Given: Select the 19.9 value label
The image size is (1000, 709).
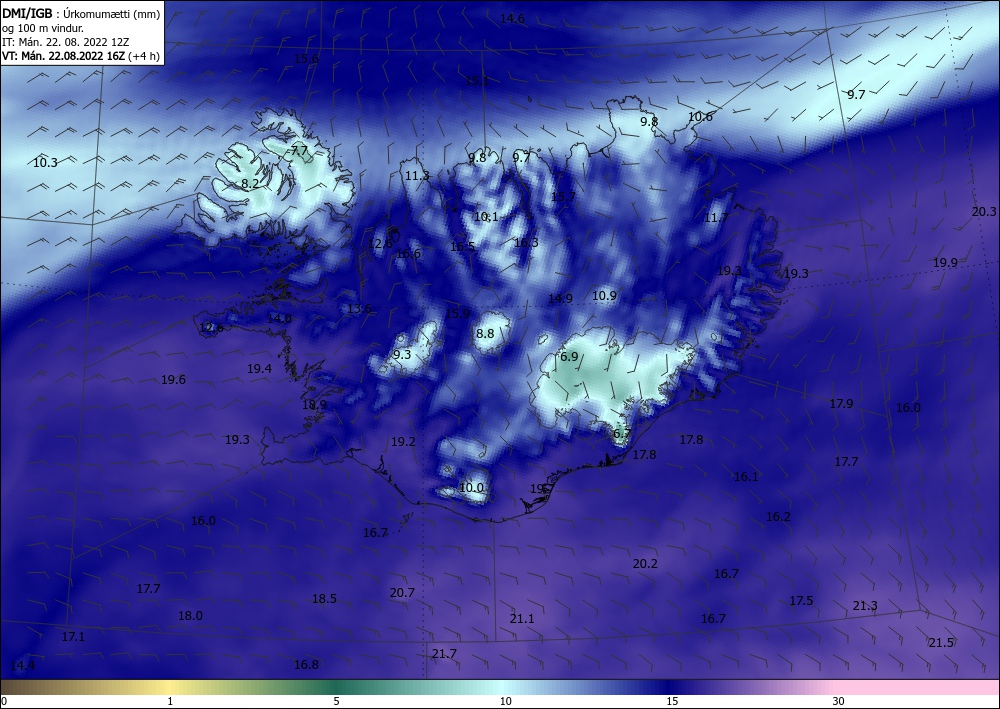Looking at the screenshot, I should click(x=945, y=263).
